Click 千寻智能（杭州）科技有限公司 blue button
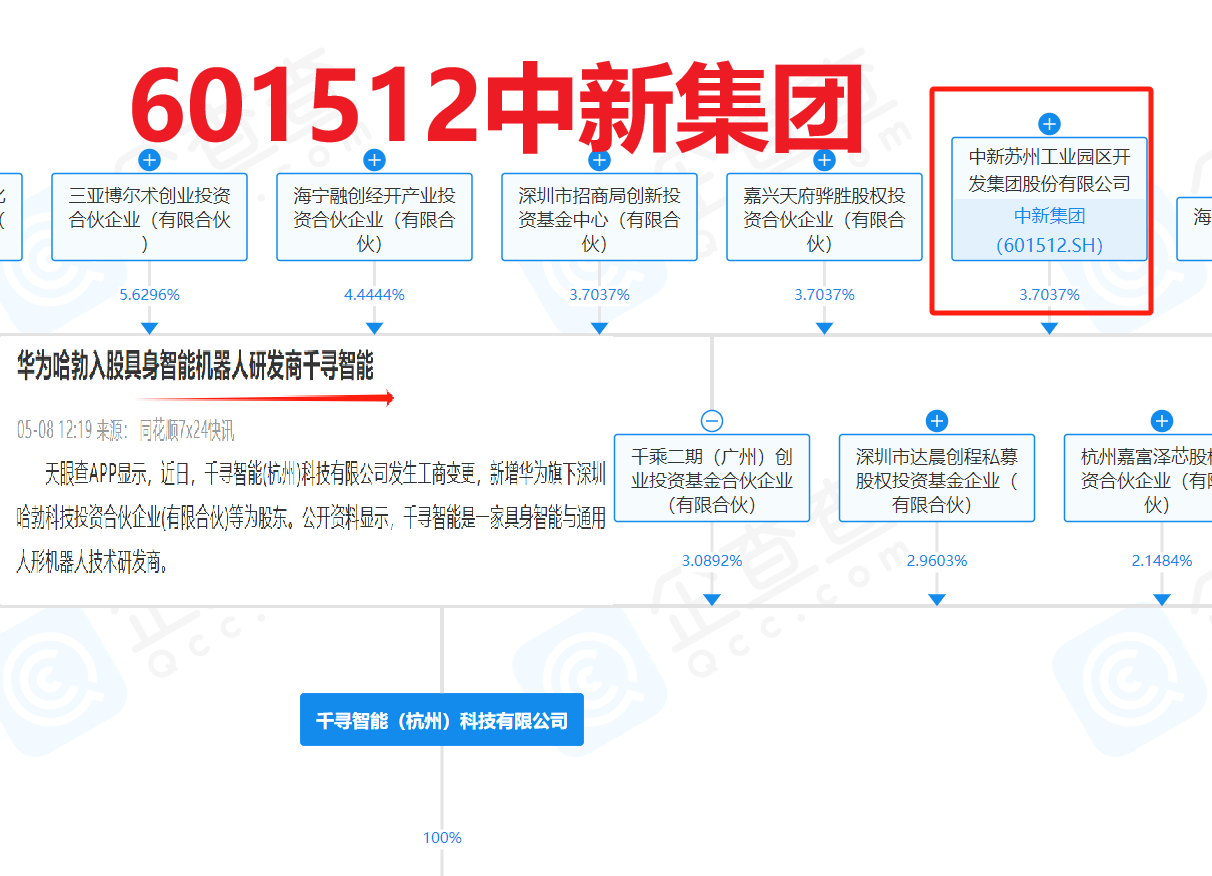Screen dimensions: 1212x876 pyautogui.click(x=441, y=720)
